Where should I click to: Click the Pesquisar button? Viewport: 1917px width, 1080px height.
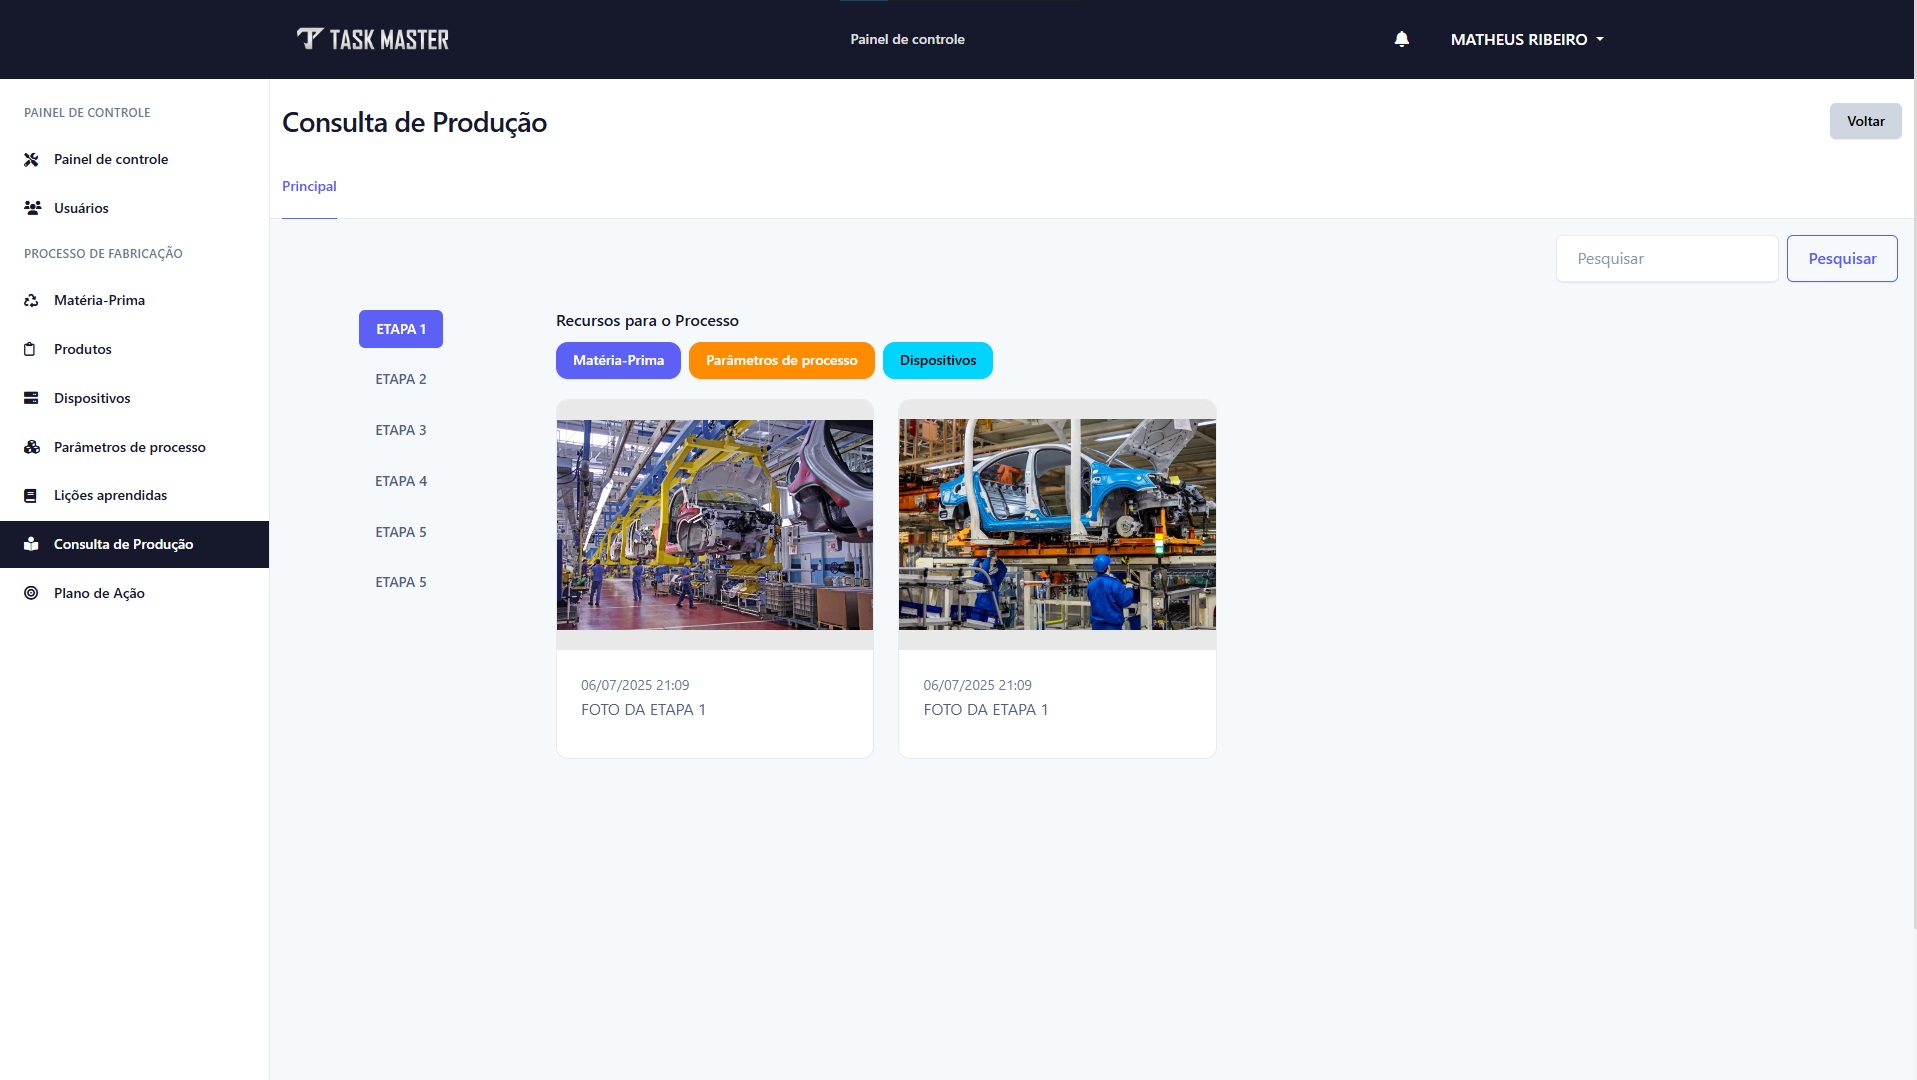pyautogui.click(x=1842, y=258)
